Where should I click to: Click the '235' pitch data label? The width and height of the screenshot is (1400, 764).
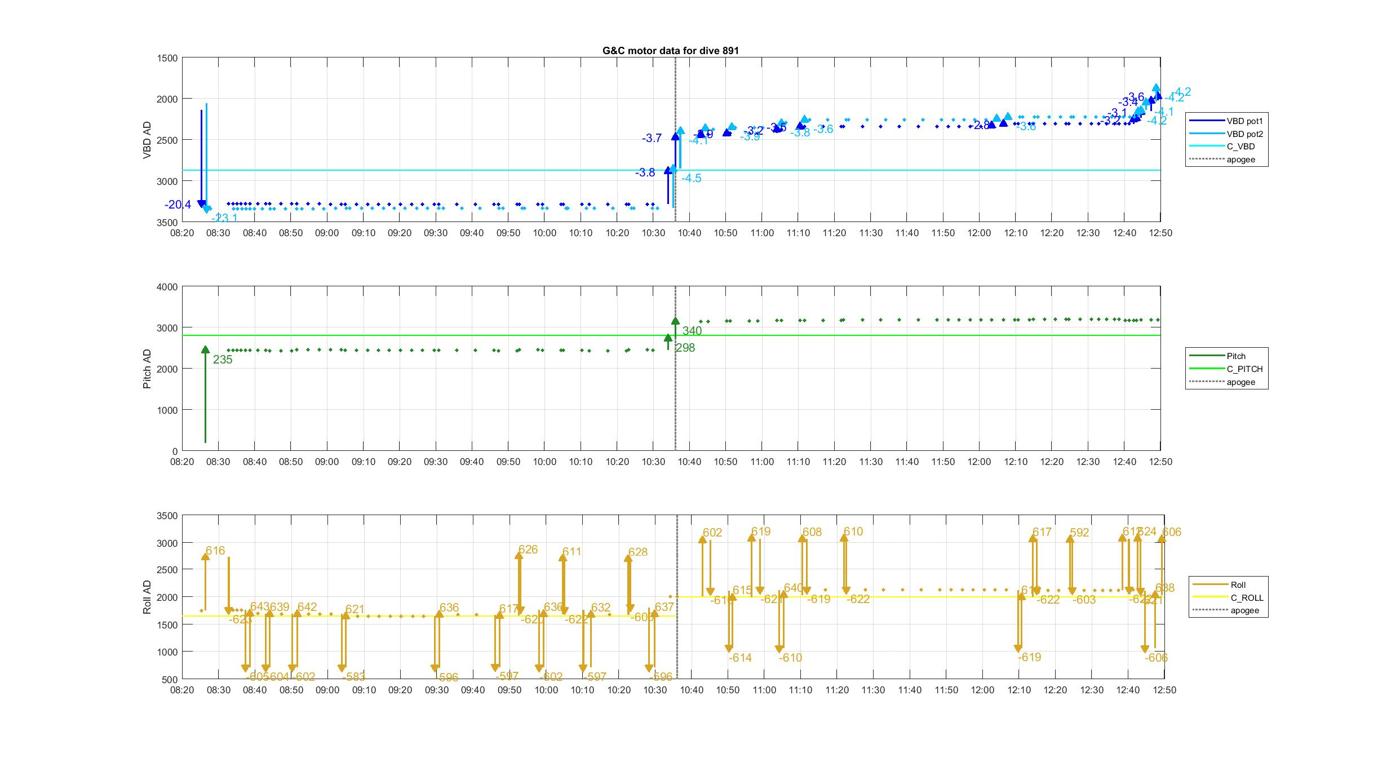point(222,360)
